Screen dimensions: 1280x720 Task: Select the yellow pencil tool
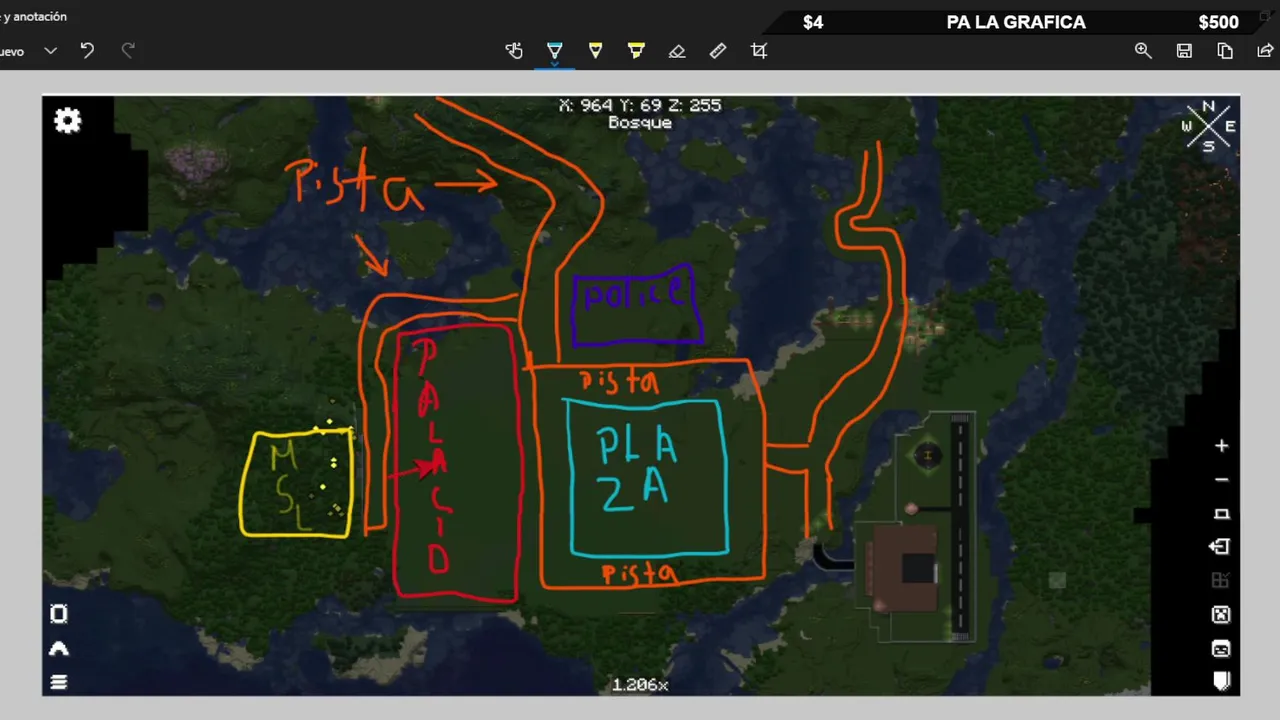[596, 51]
